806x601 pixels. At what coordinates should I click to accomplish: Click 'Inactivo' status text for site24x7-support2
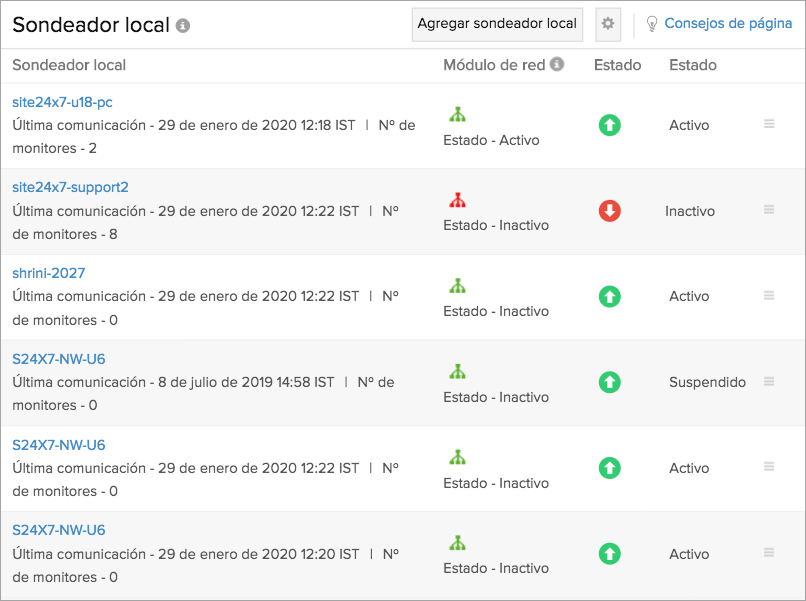click(690, 211)
